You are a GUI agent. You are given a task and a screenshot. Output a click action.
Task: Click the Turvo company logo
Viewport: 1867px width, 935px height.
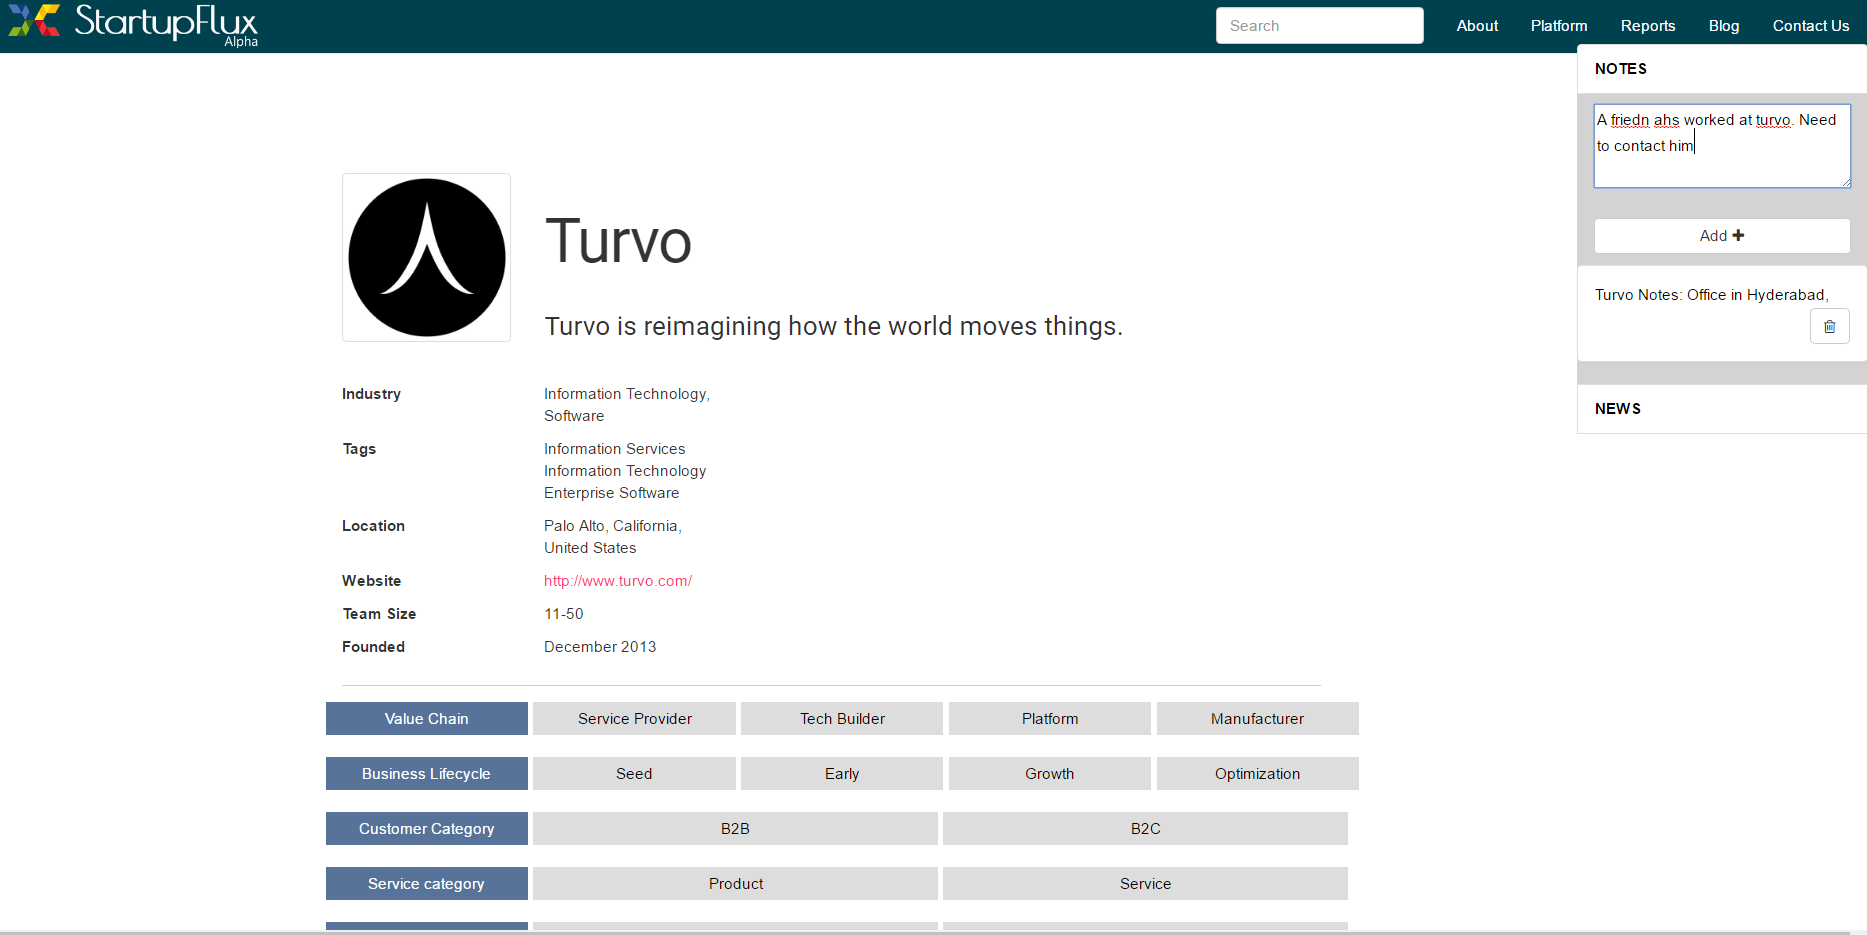coord(427,258)
